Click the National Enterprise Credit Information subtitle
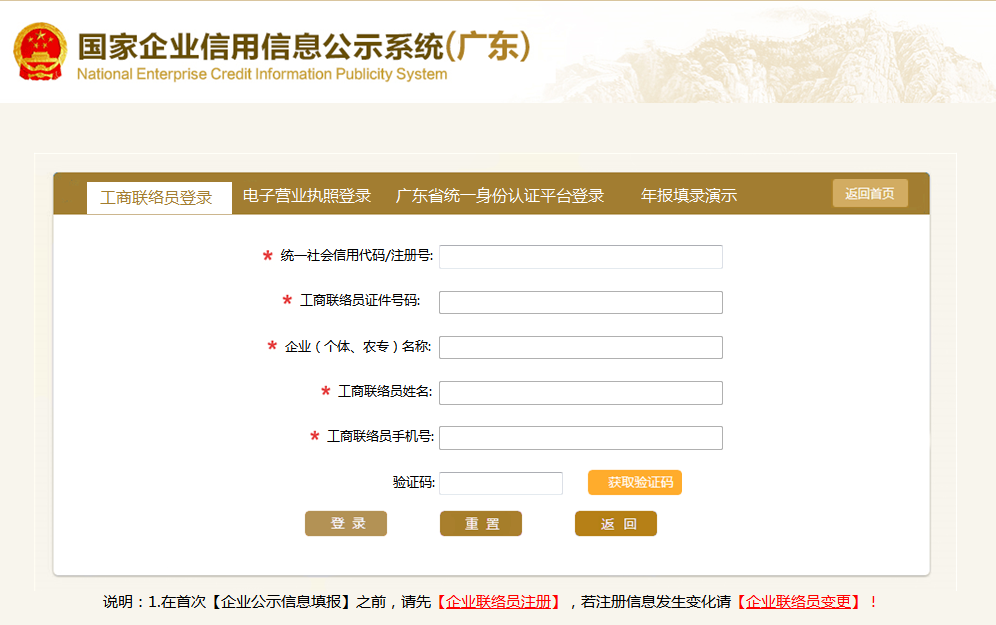Image resolution: width=996 pixels, height=625 pixels. tap(262, 74)
